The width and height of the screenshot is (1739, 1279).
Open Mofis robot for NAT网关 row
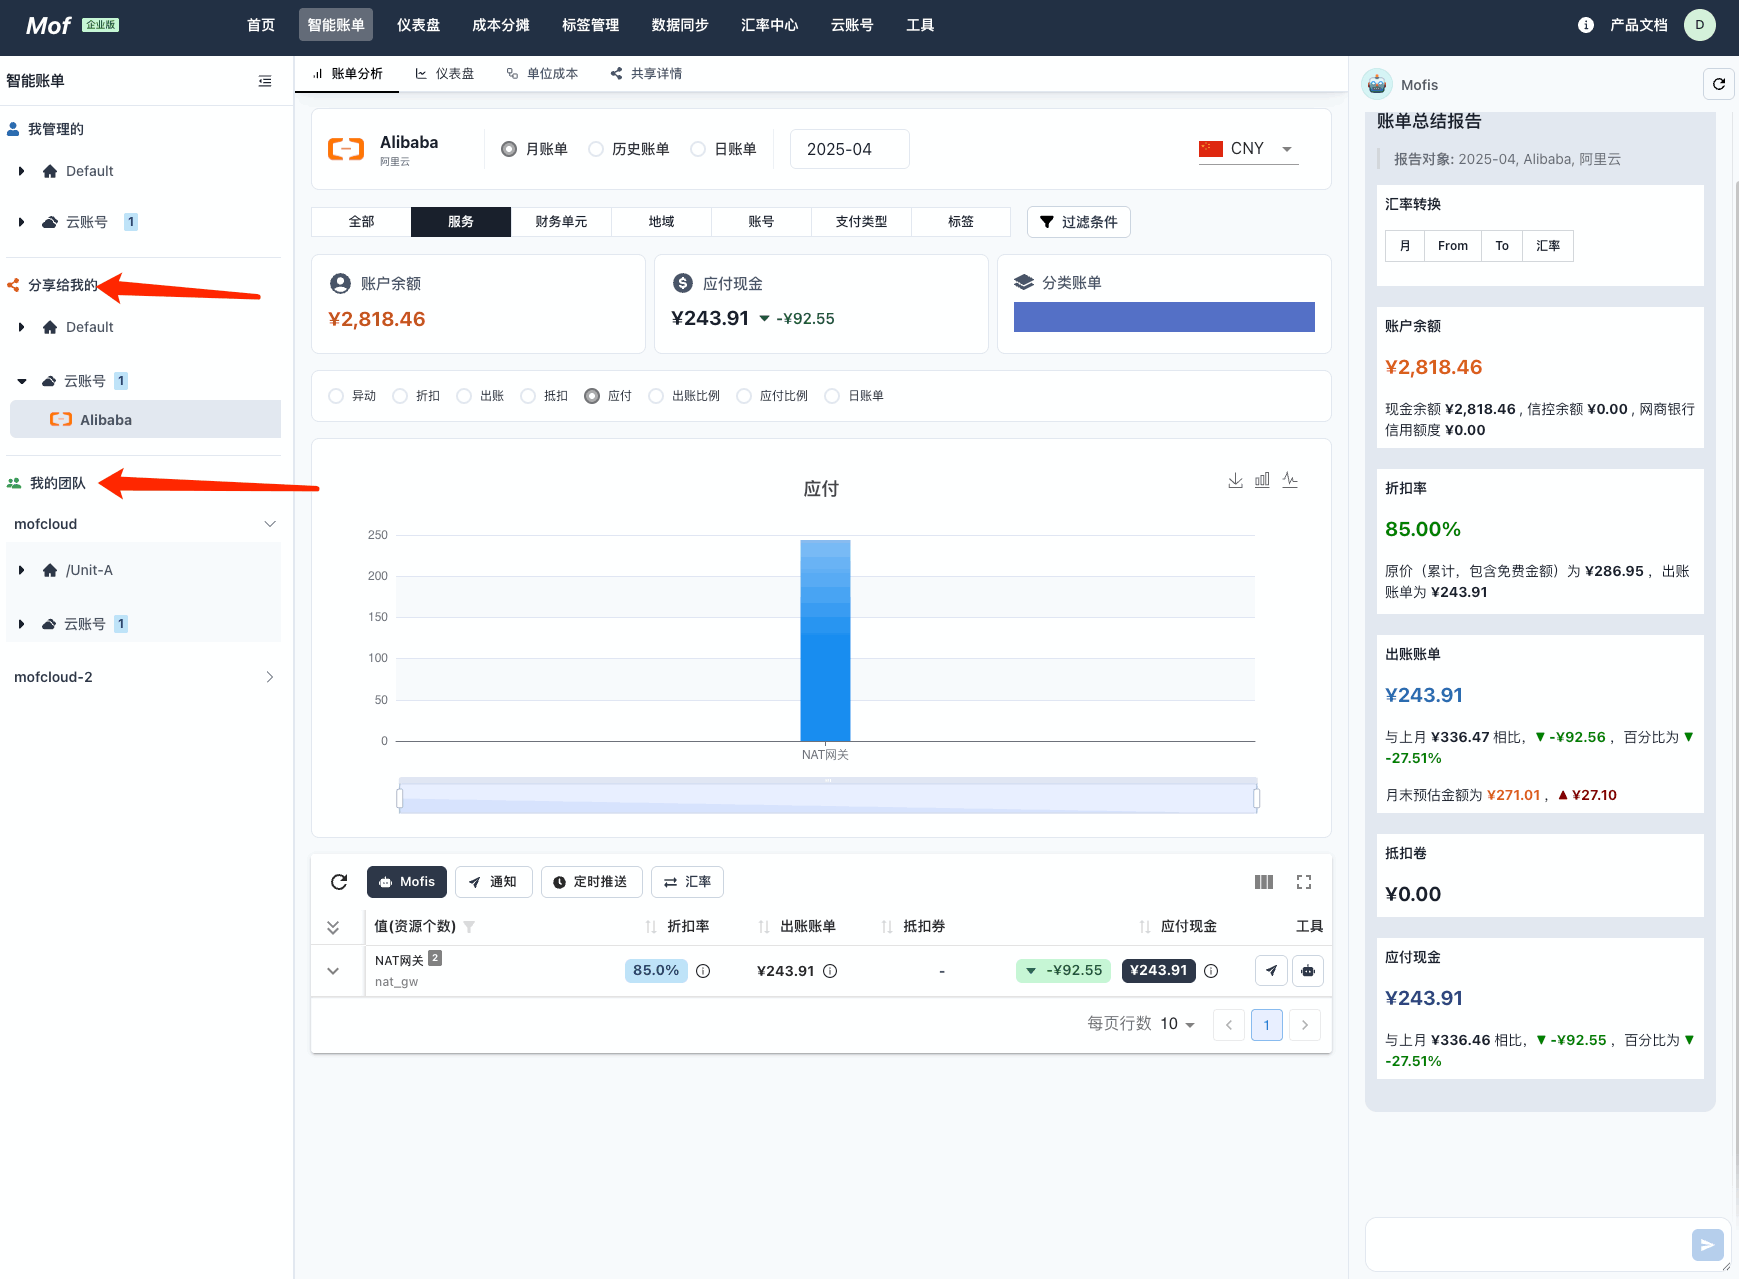(1308, 971)
